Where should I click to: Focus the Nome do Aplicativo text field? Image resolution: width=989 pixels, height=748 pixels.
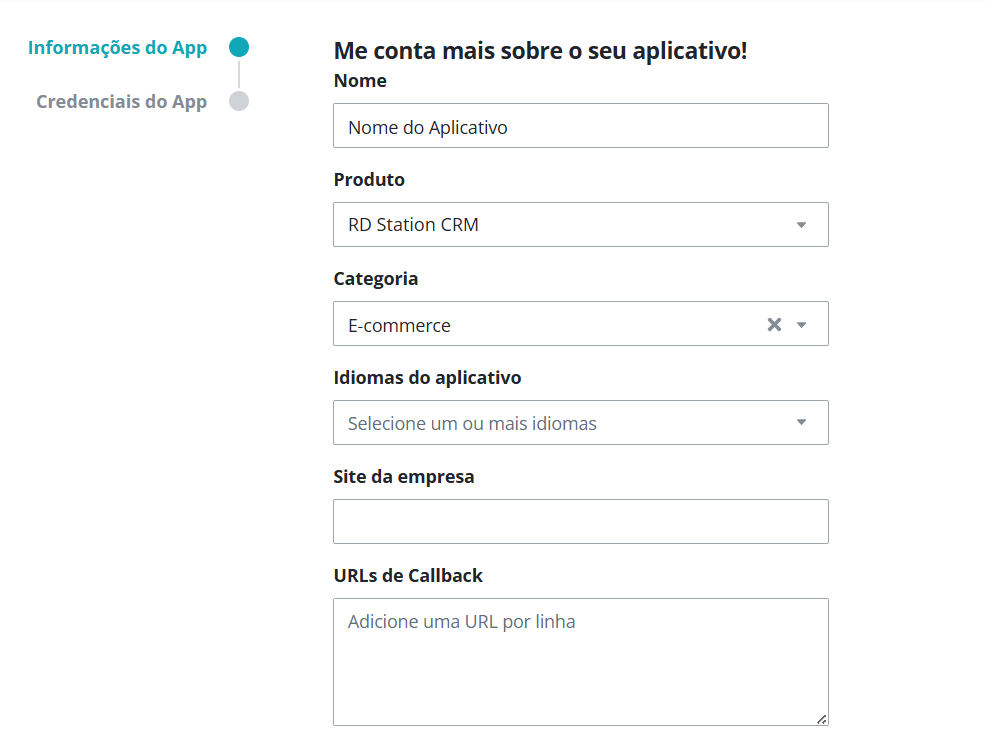click(x=580, y=126)
